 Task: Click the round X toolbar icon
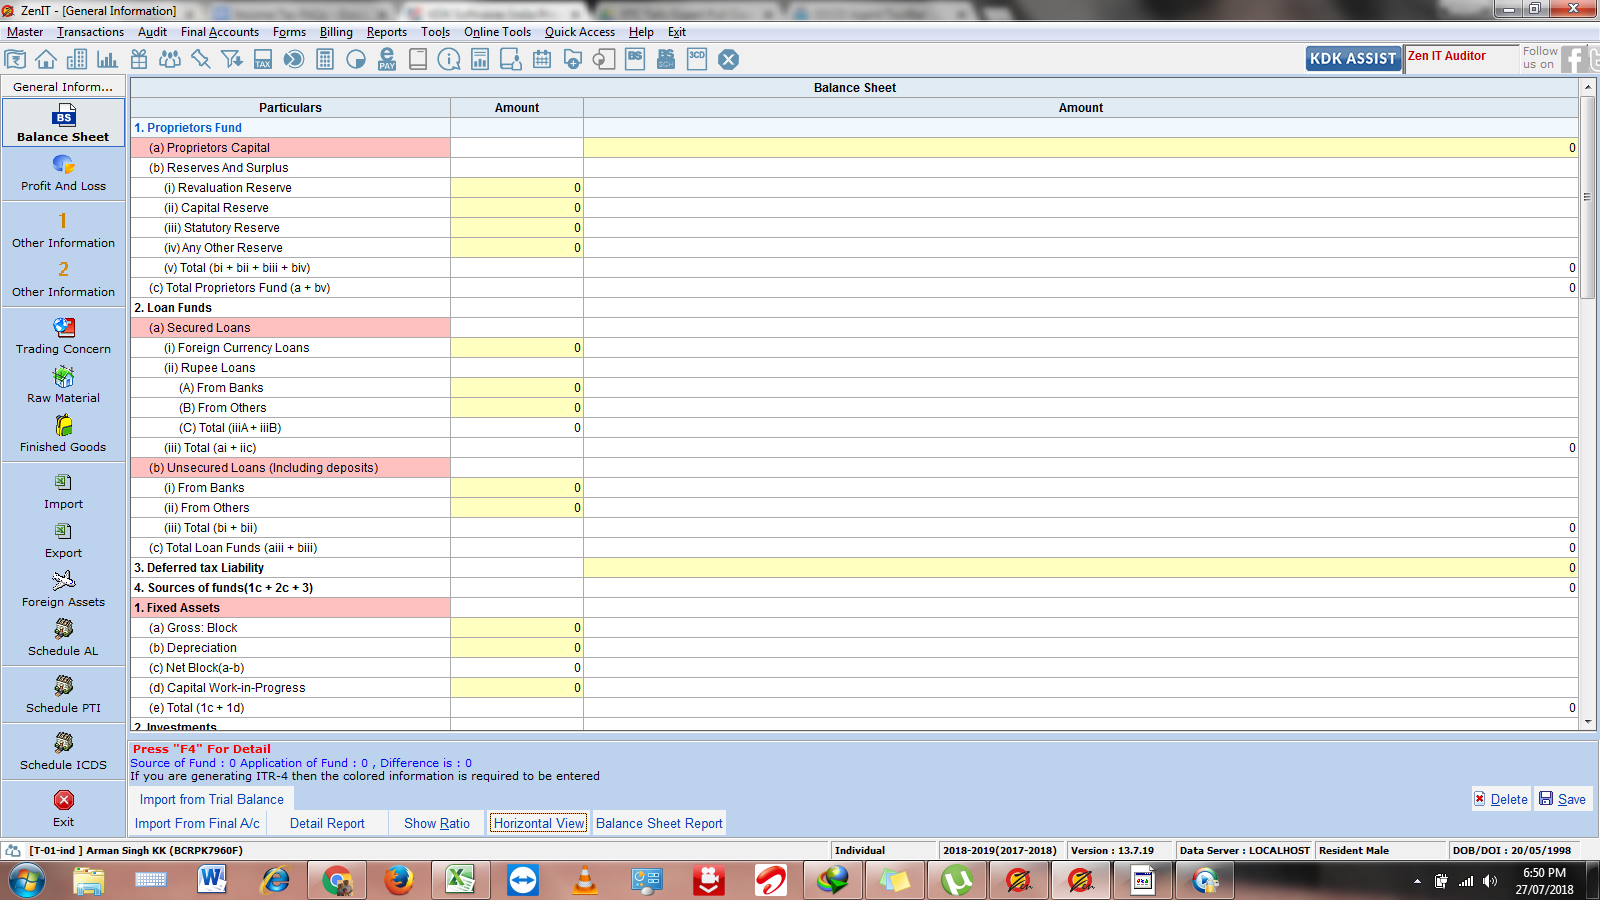(x=729, y=59)
